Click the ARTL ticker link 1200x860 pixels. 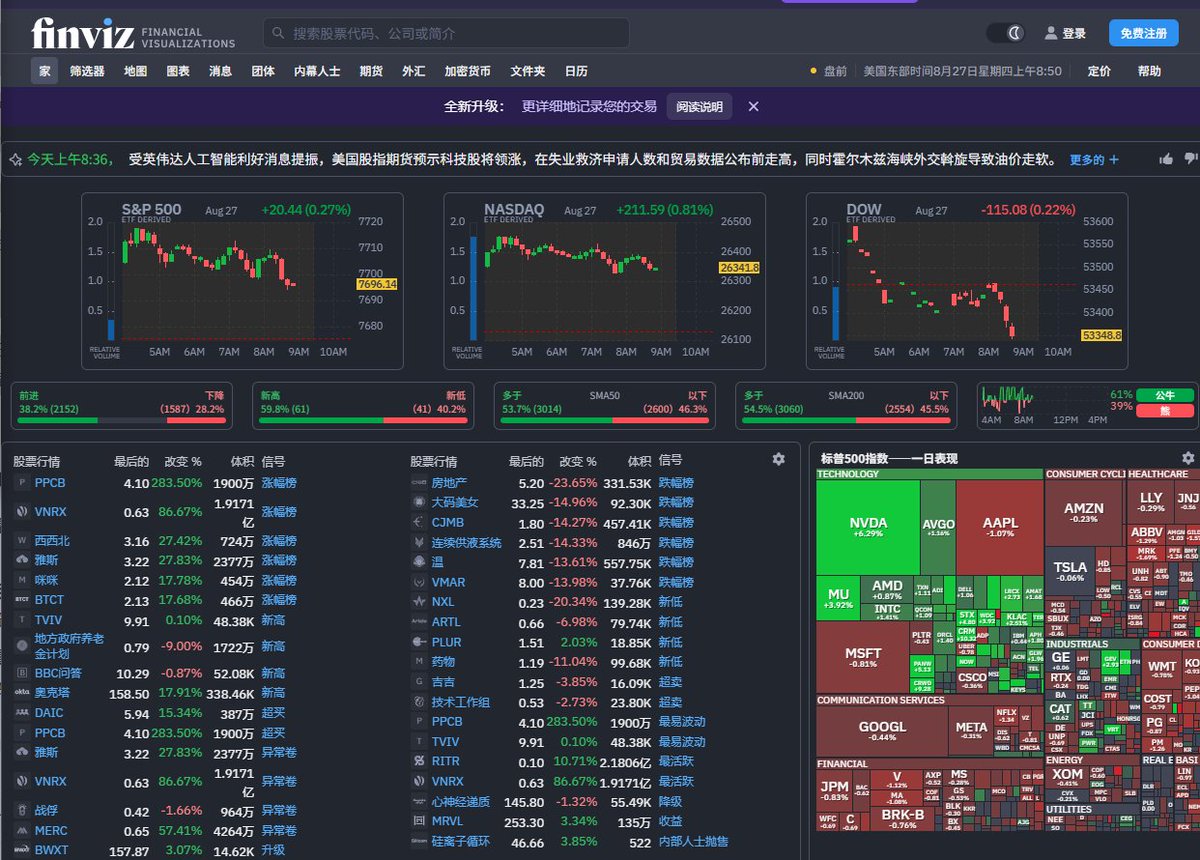coord(446,622)
